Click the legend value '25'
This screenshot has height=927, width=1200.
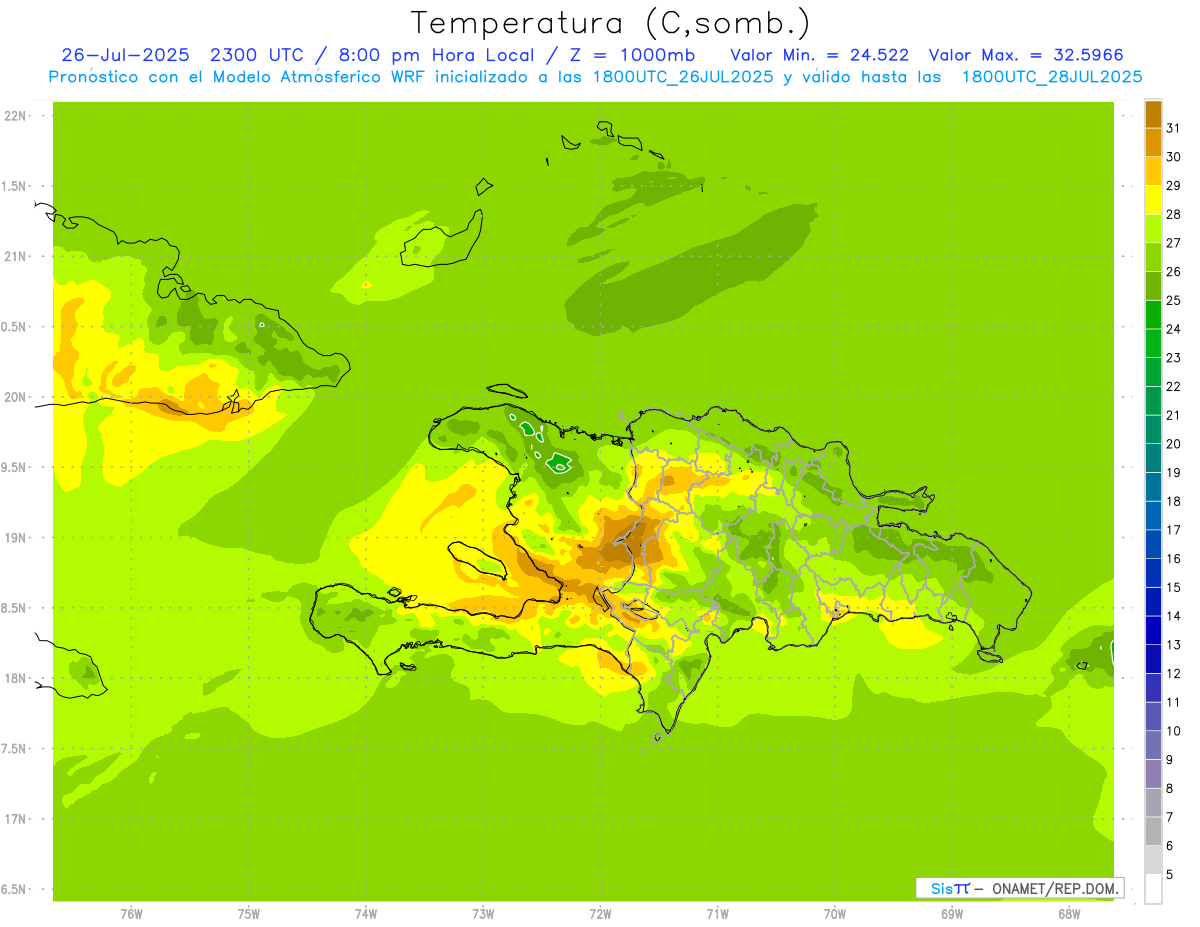1173,300
